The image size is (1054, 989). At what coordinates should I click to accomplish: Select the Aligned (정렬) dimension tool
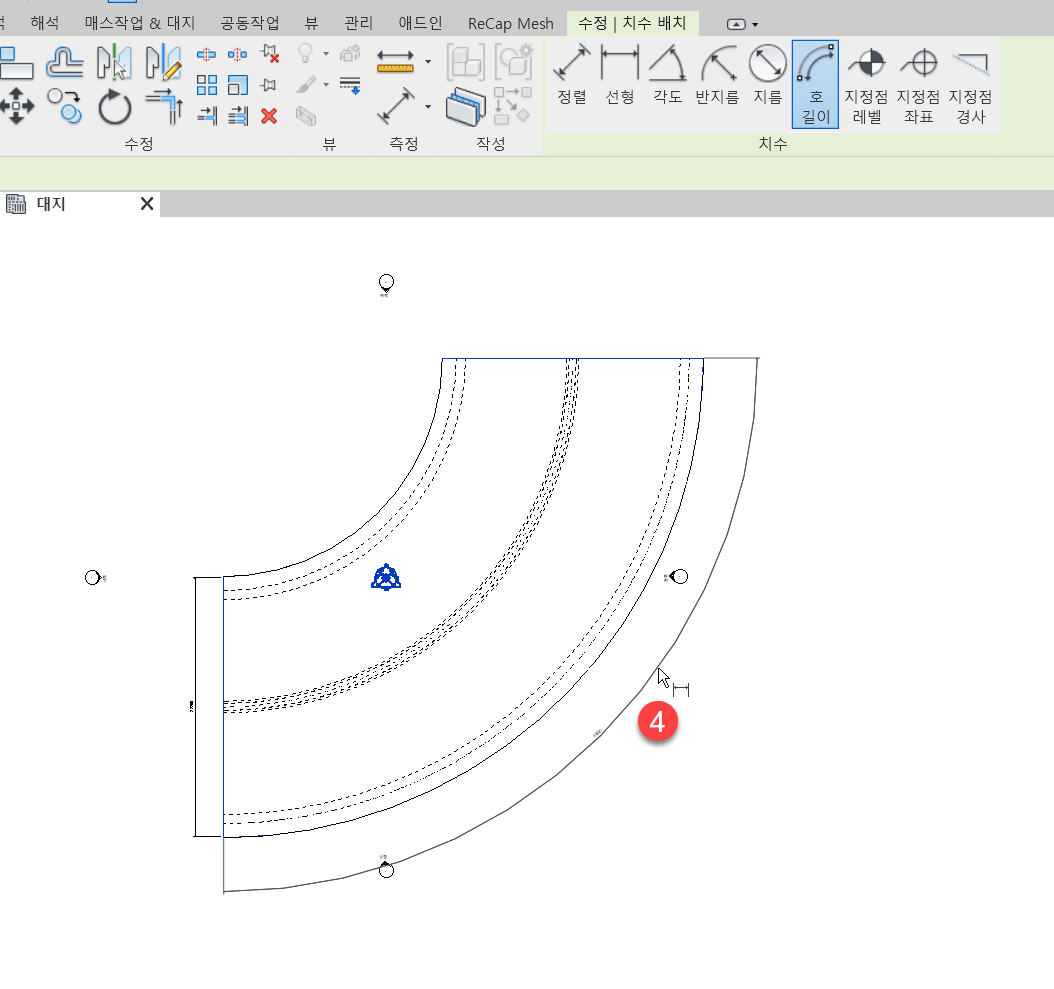click(571, 76)
